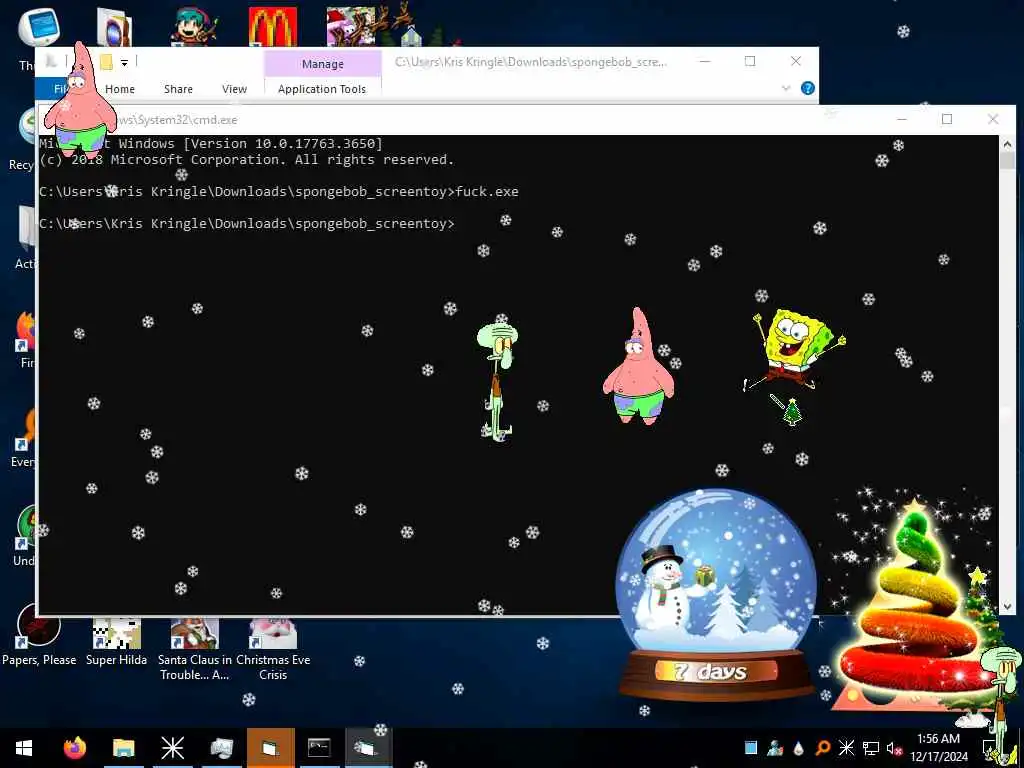Select the iMac-style computer desktop icon
This screenshot has width=1024, height=768.
[x=39, y=27]
